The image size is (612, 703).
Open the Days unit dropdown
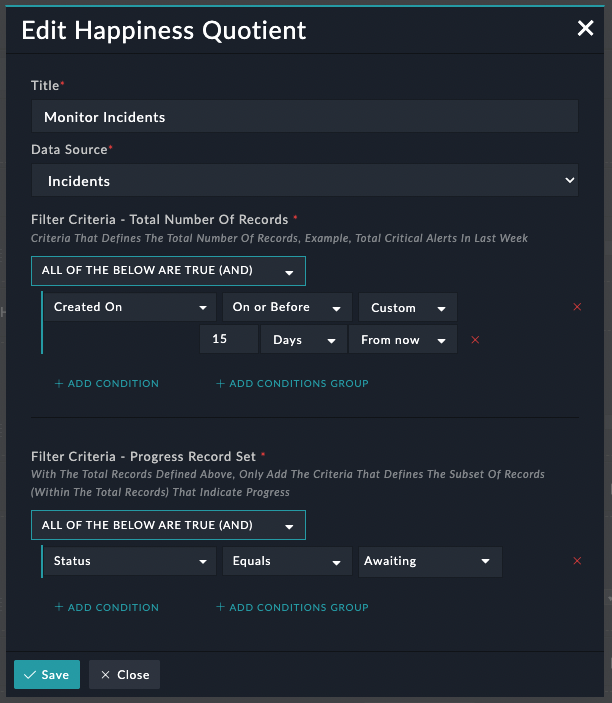[x=303, y=340]
